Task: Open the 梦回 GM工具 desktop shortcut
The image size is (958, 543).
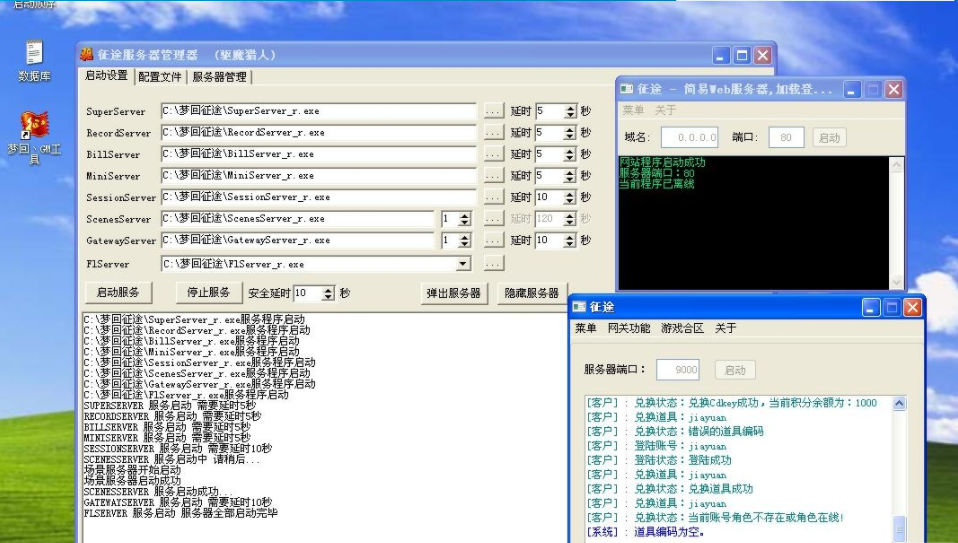Action: pyautogui.click(x=33, y=125)
